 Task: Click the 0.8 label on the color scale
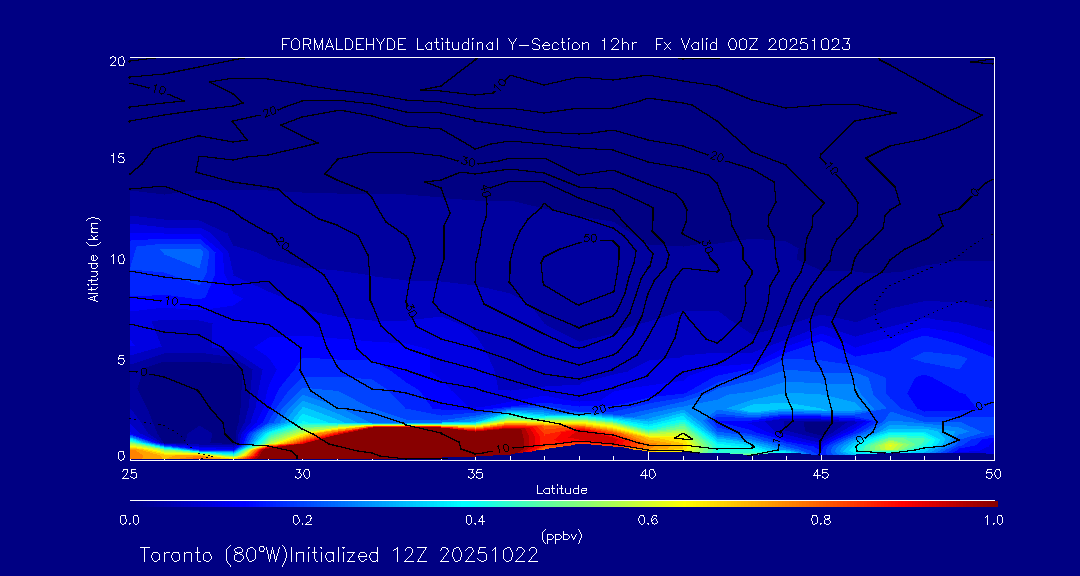821,520
